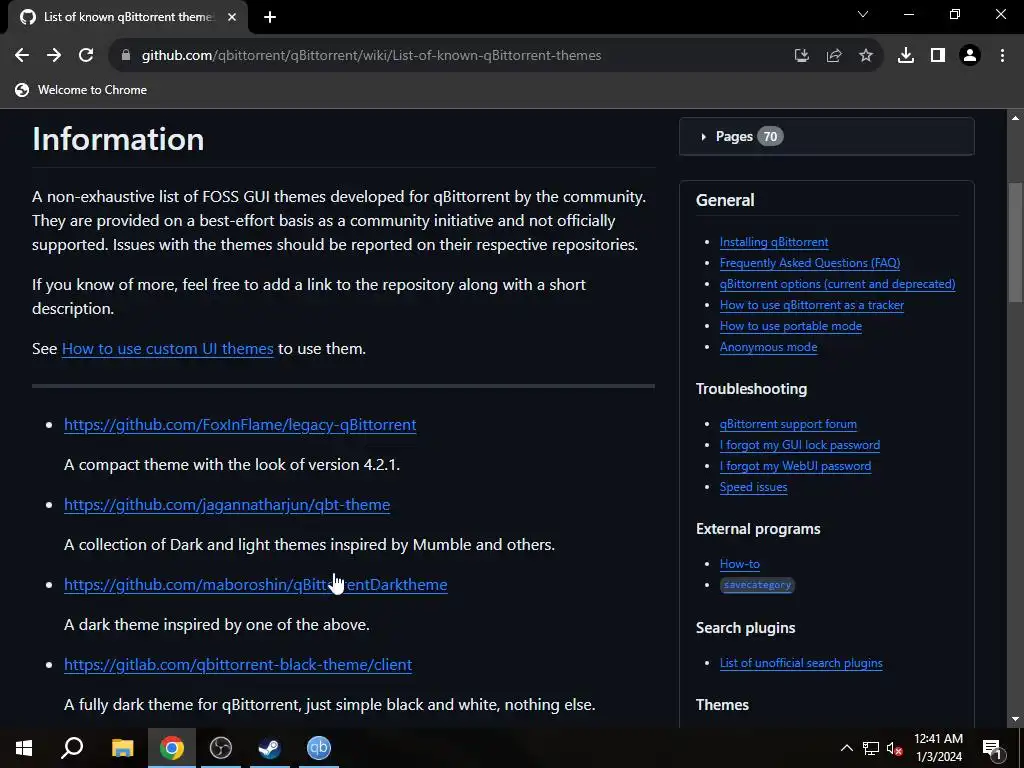The width and height of the screenshot is (1024, 768).
Task: Open the network tray icon
Action: tap(871, 748)
